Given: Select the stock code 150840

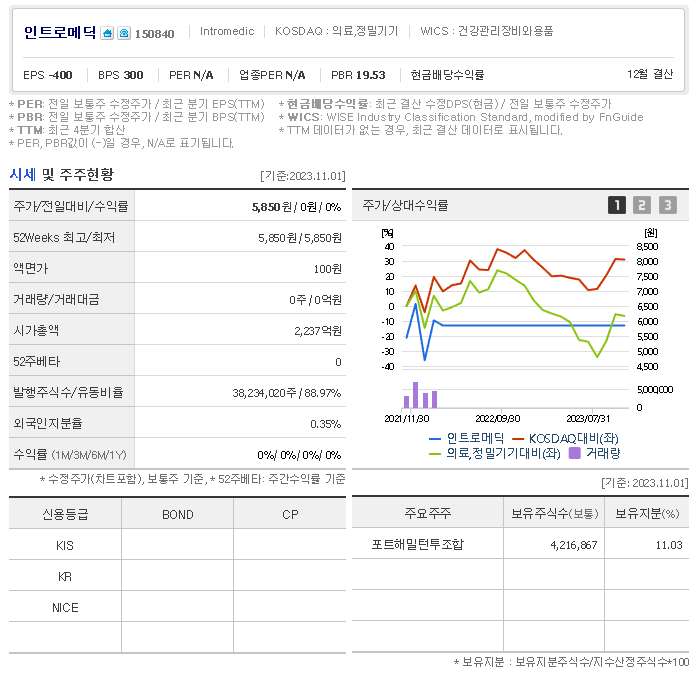Looking at the screenshot, I should (x=154, y=34).
